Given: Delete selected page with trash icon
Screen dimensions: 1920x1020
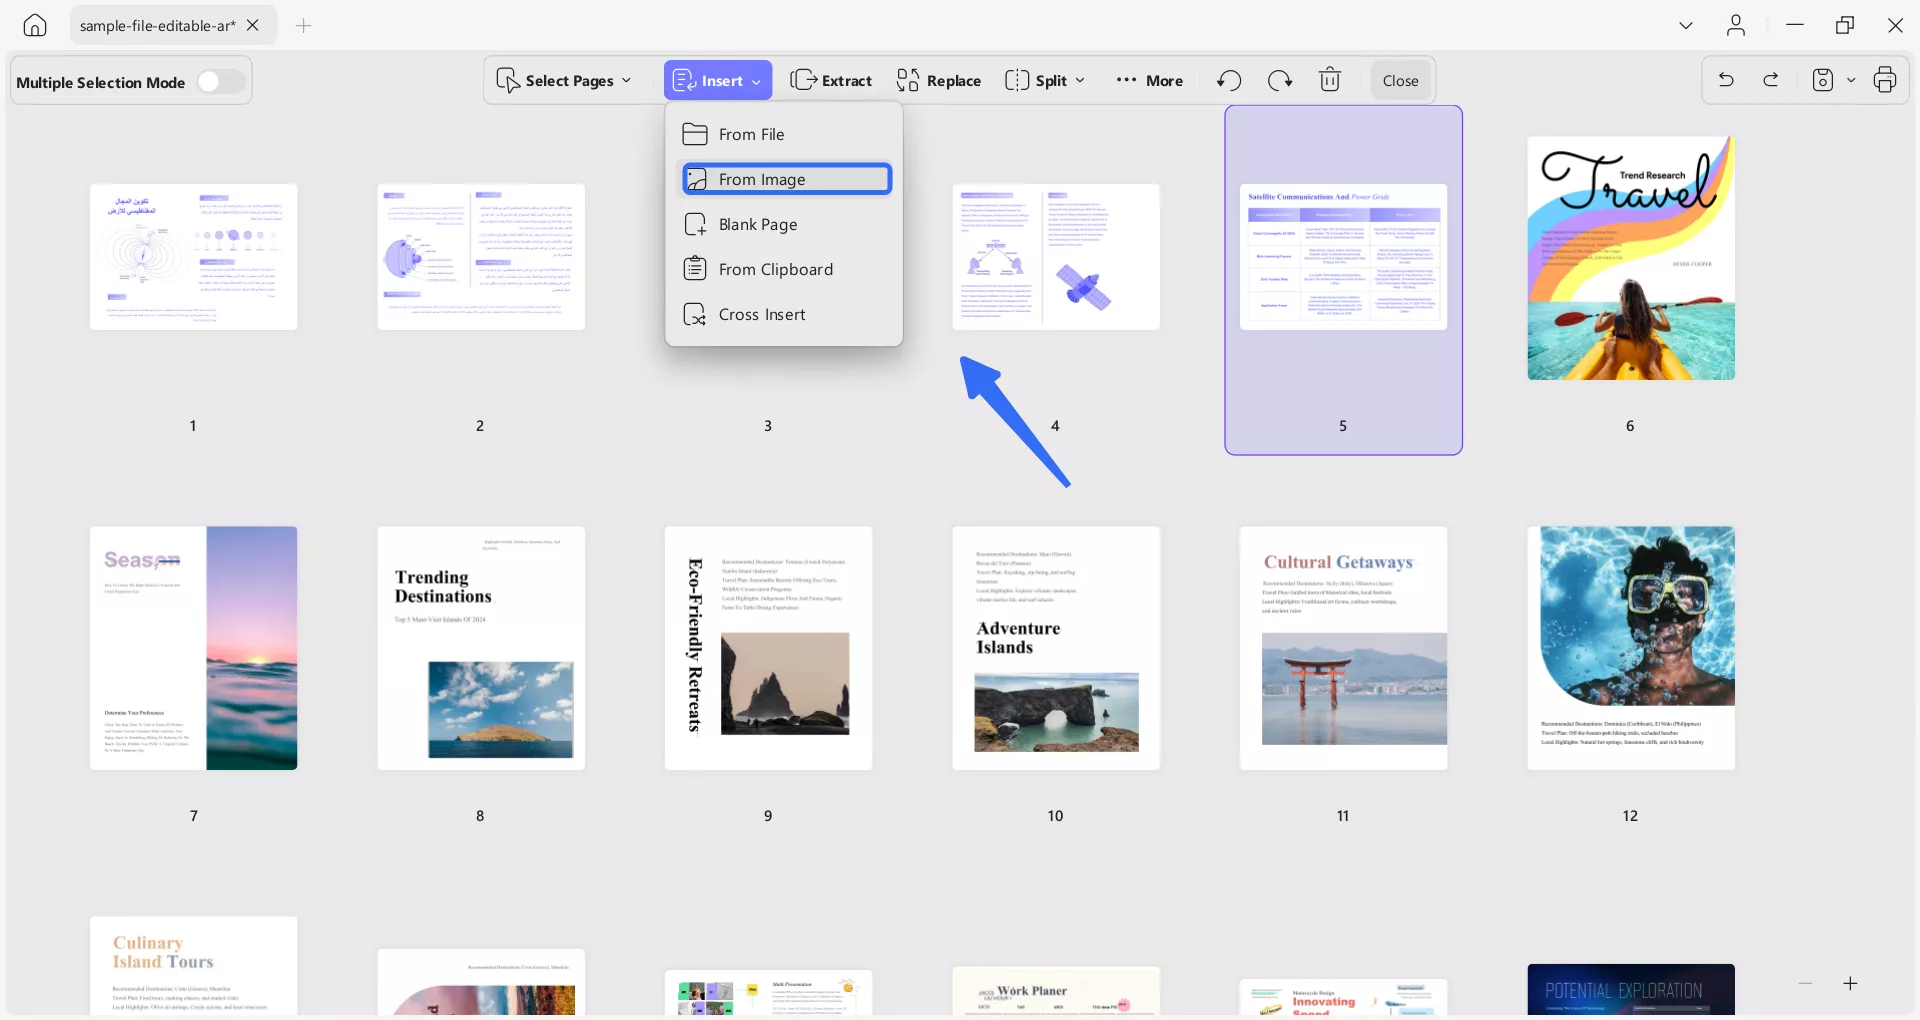Looking at the screenshot, I should (1329, 80).
